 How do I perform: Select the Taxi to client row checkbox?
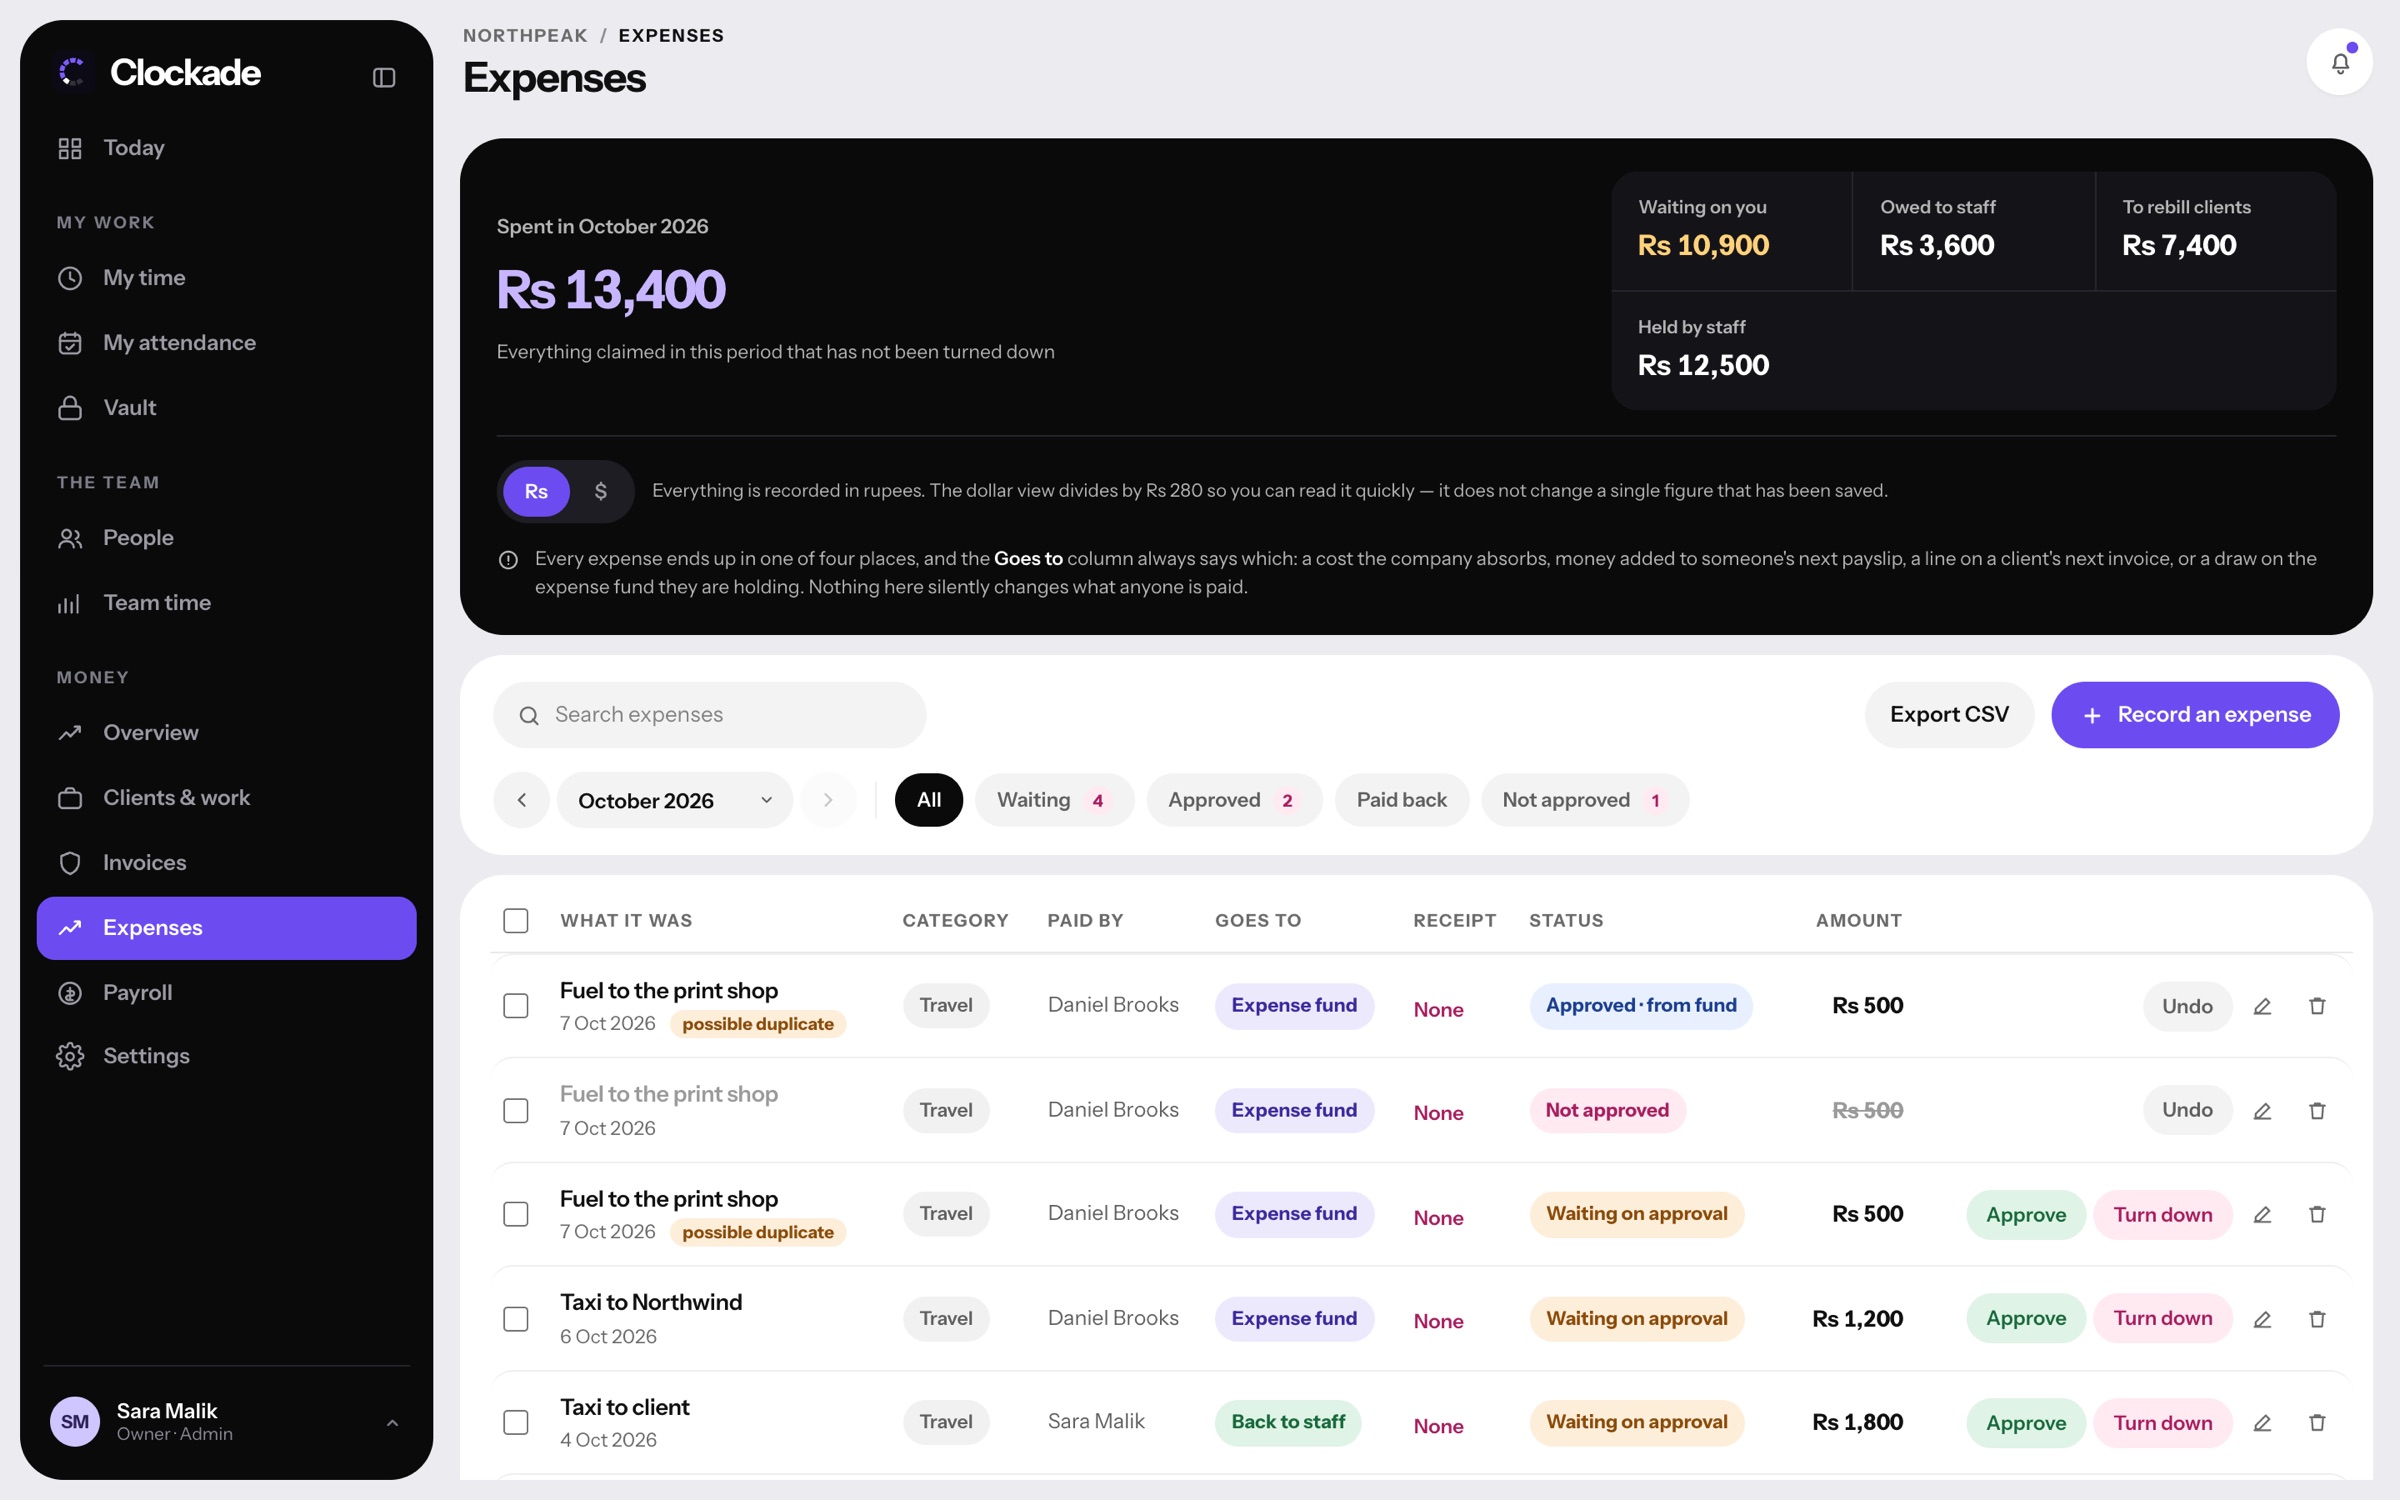pos(516,1422)
